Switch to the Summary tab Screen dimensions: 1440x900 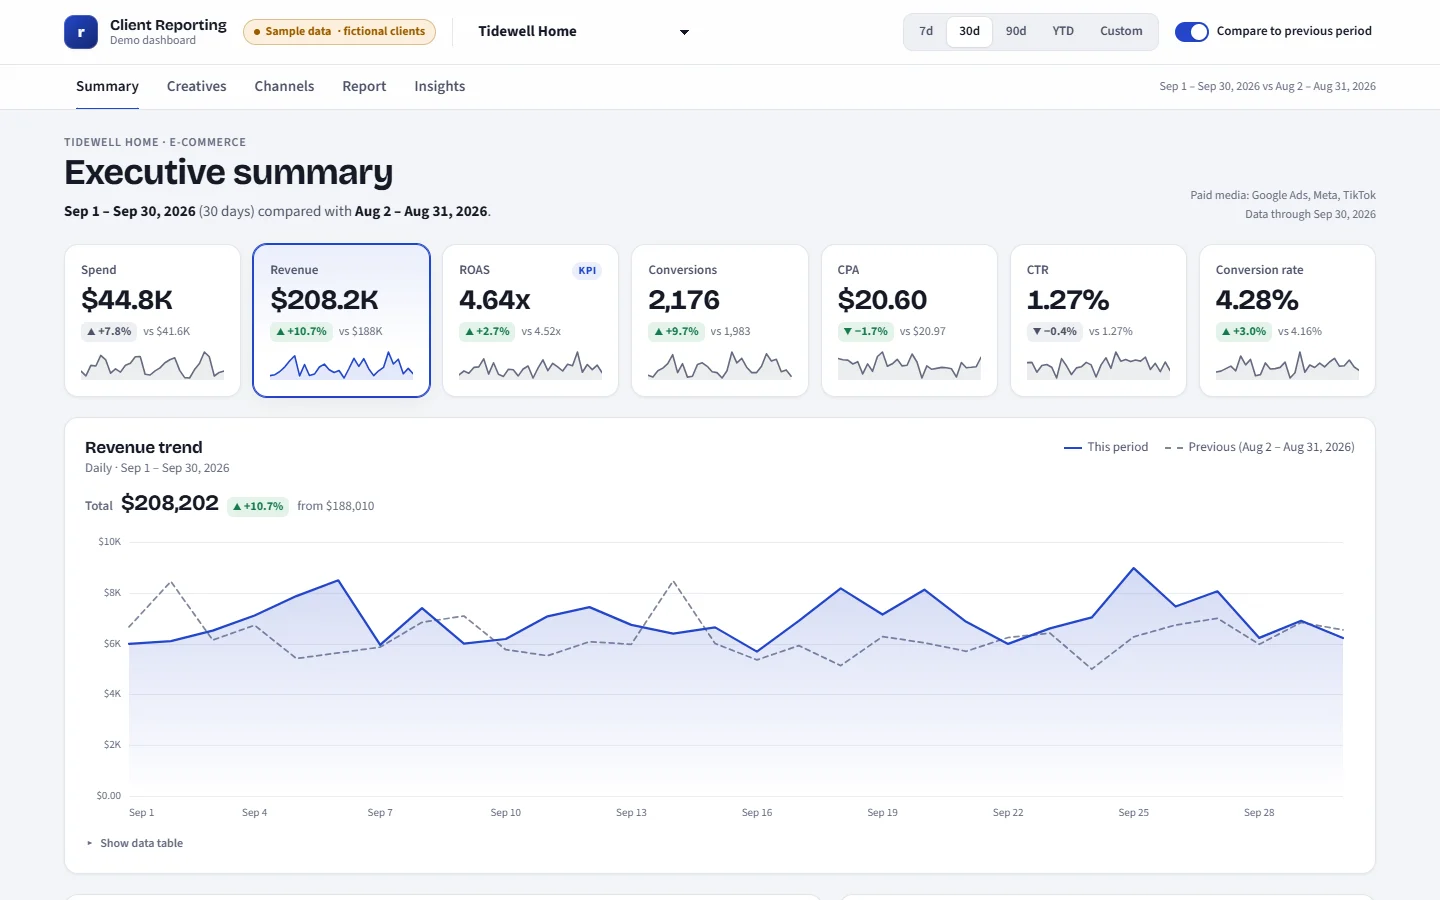pos(107,87)
